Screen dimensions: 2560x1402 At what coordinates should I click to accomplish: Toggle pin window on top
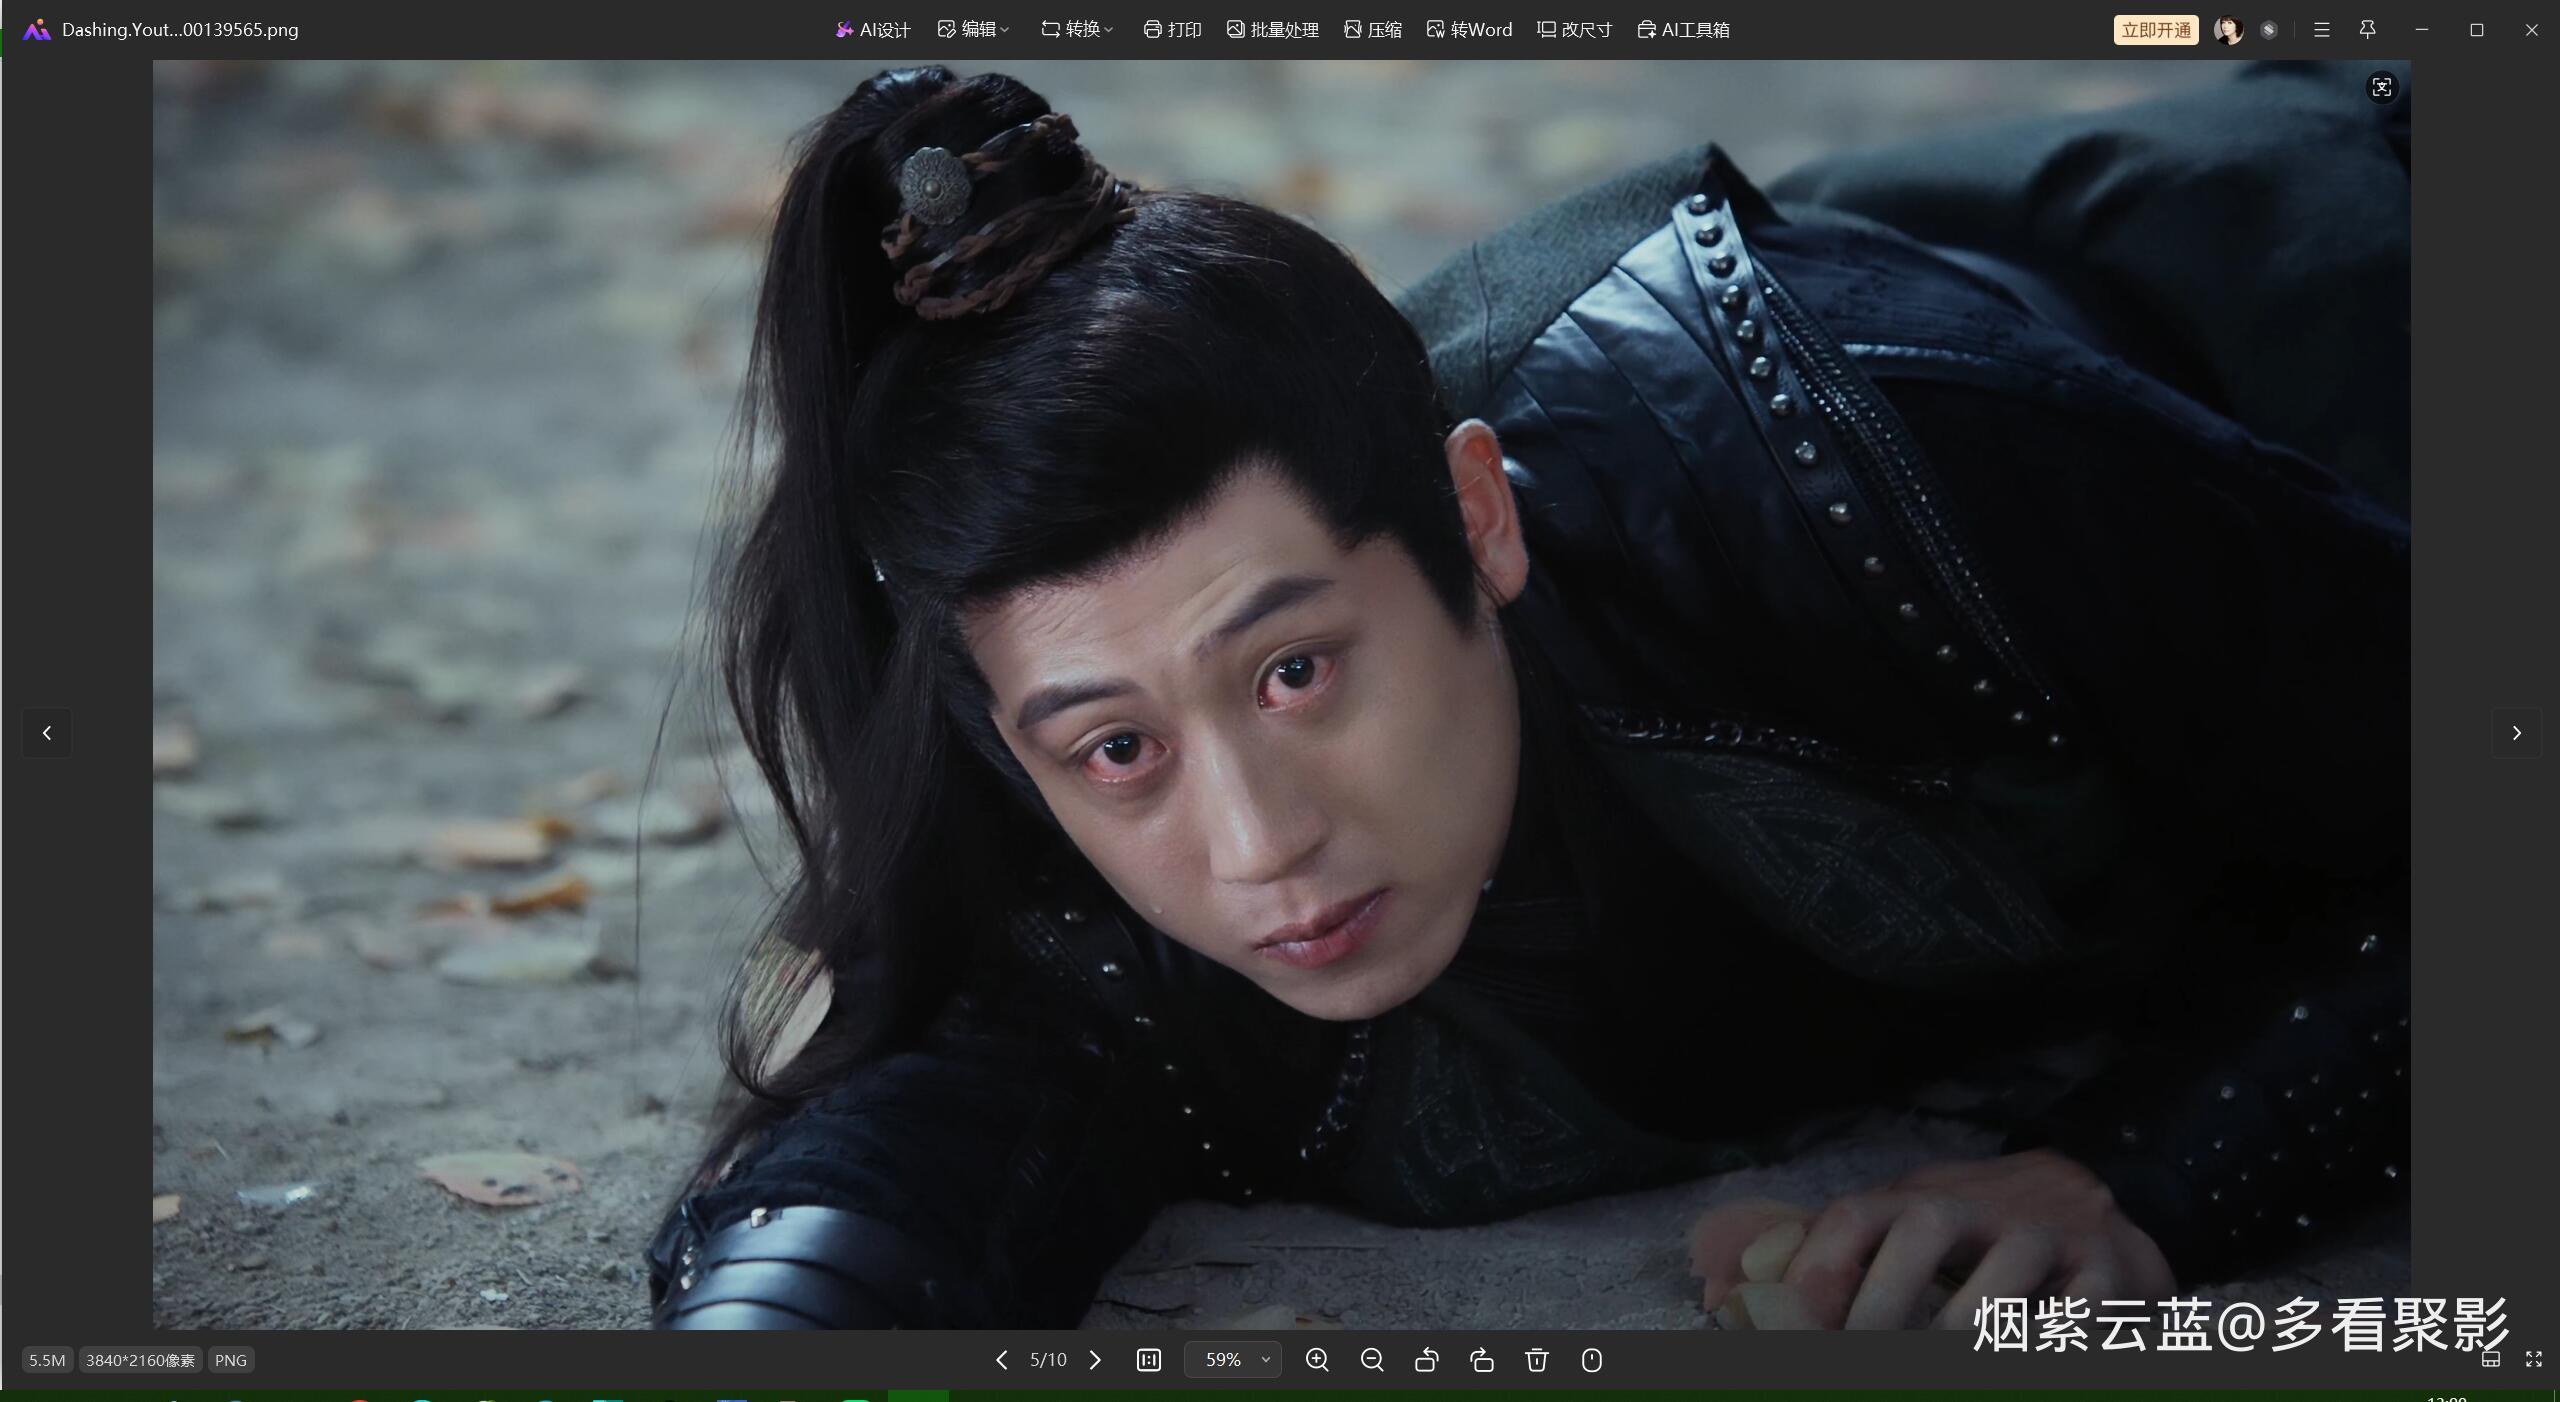coord(2367,30)
